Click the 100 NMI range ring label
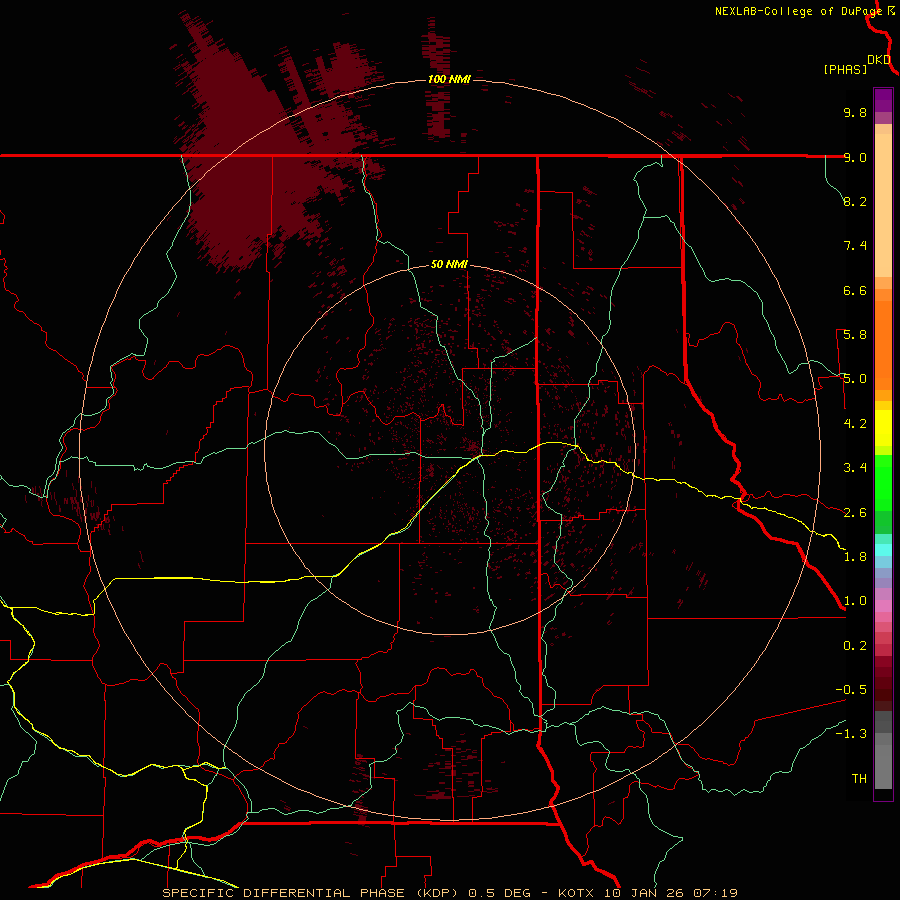 pyautogui.click(x=449, y=79)
